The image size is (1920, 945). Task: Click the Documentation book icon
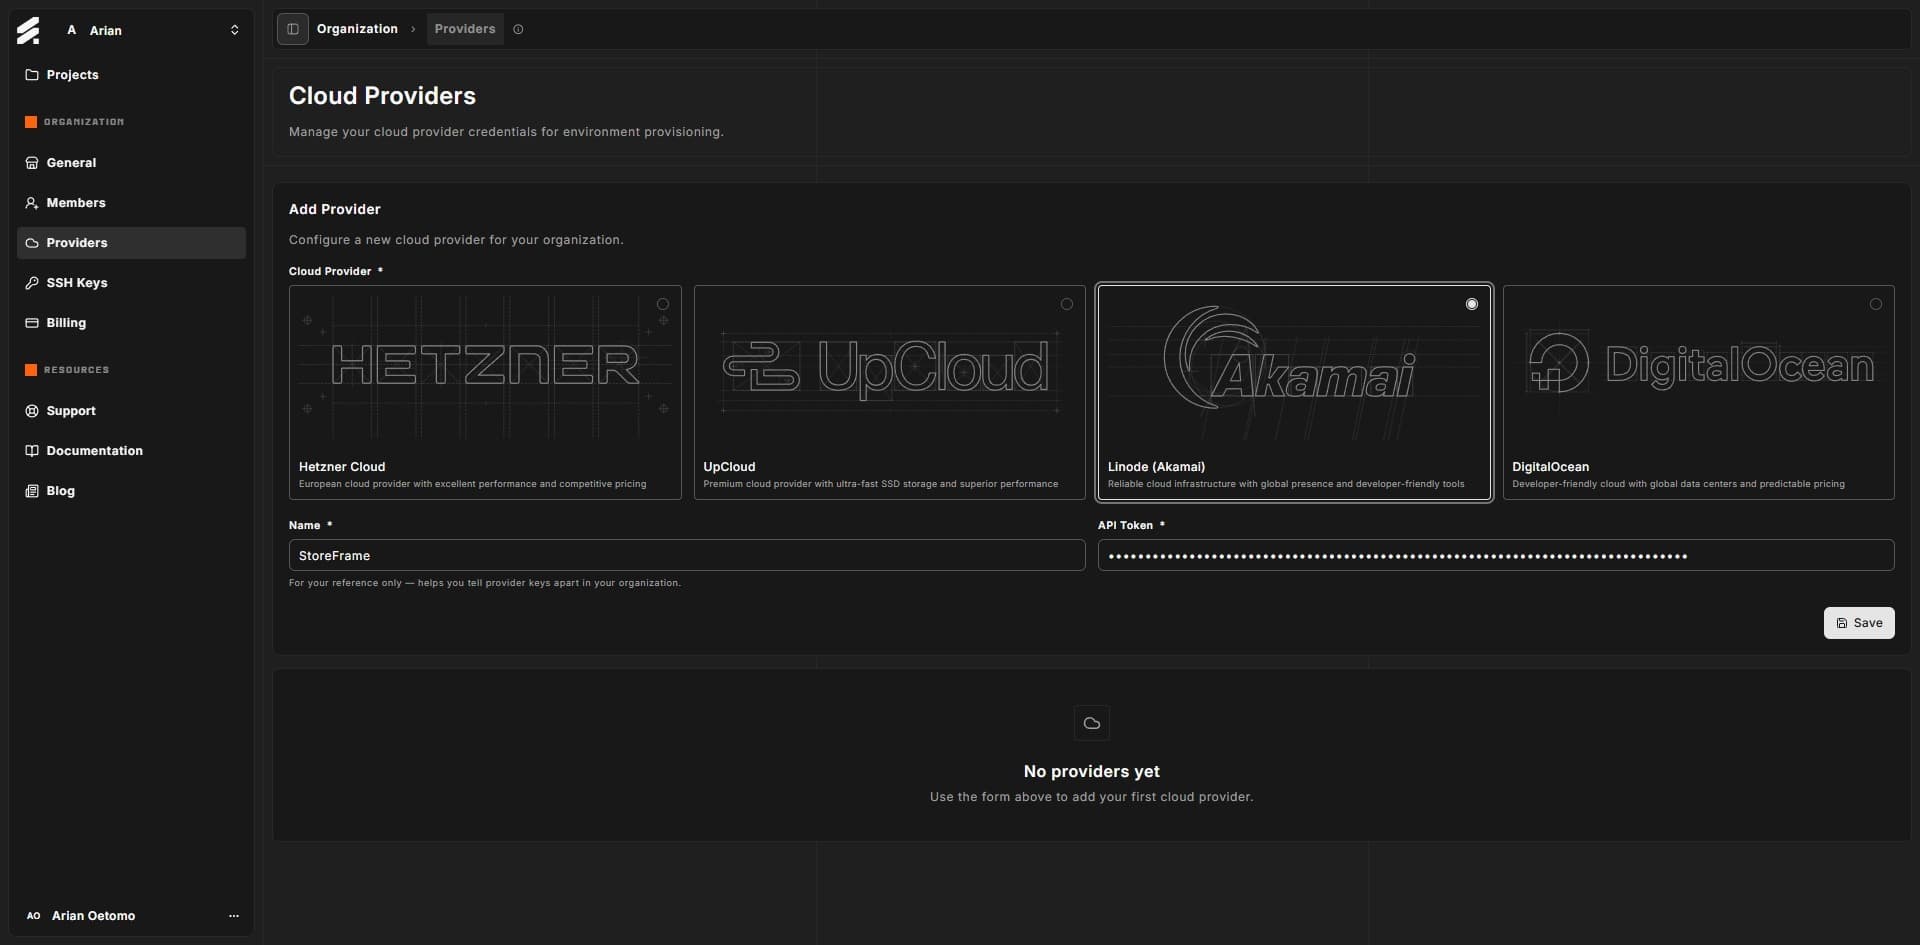click(x=32, y=451)
